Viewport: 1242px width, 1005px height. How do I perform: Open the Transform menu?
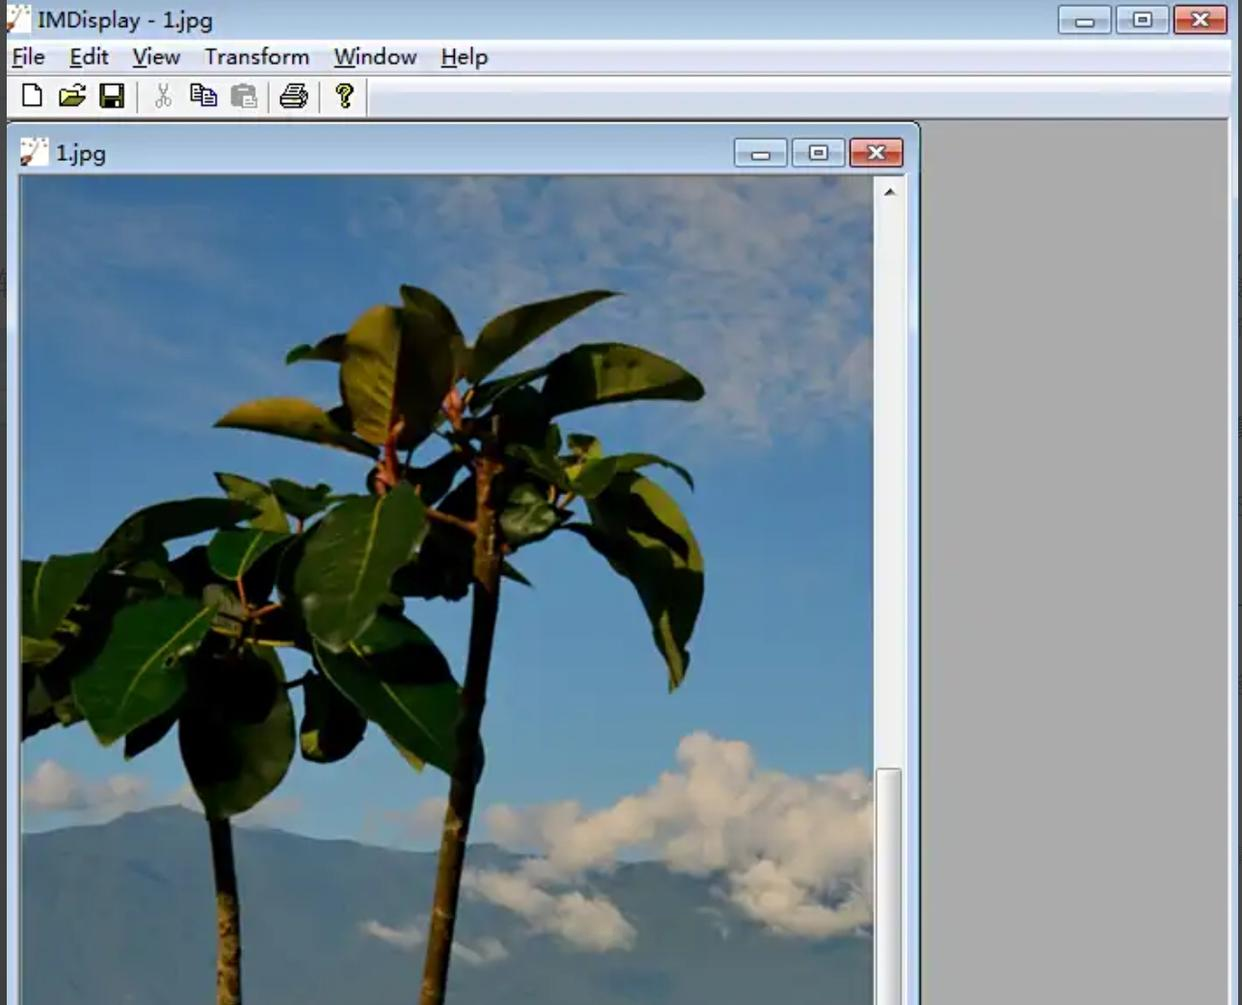[257, 57]
